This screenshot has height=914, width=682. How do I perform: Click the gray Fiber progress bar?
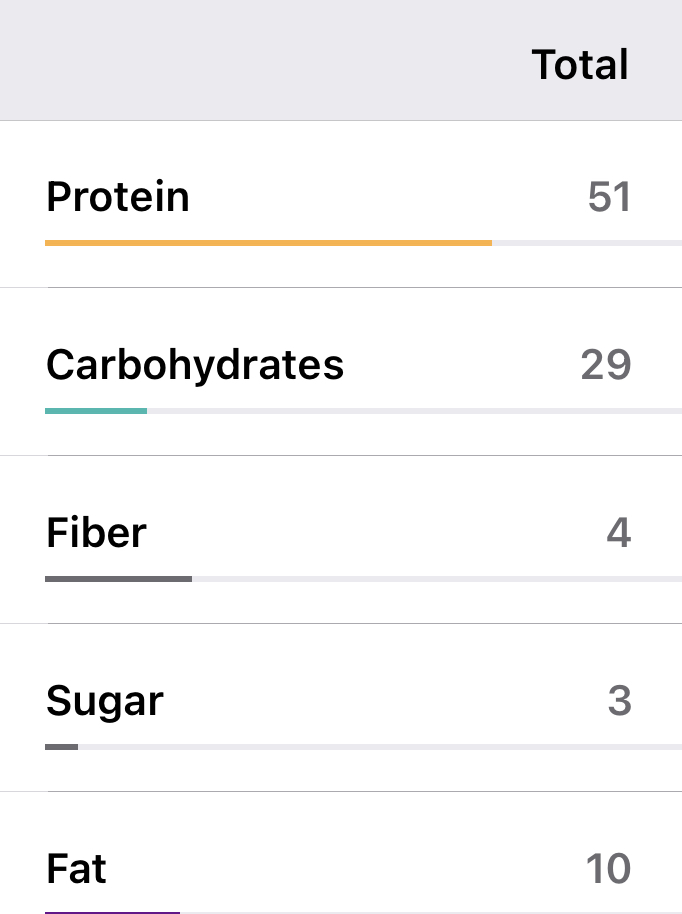point(118,578)
